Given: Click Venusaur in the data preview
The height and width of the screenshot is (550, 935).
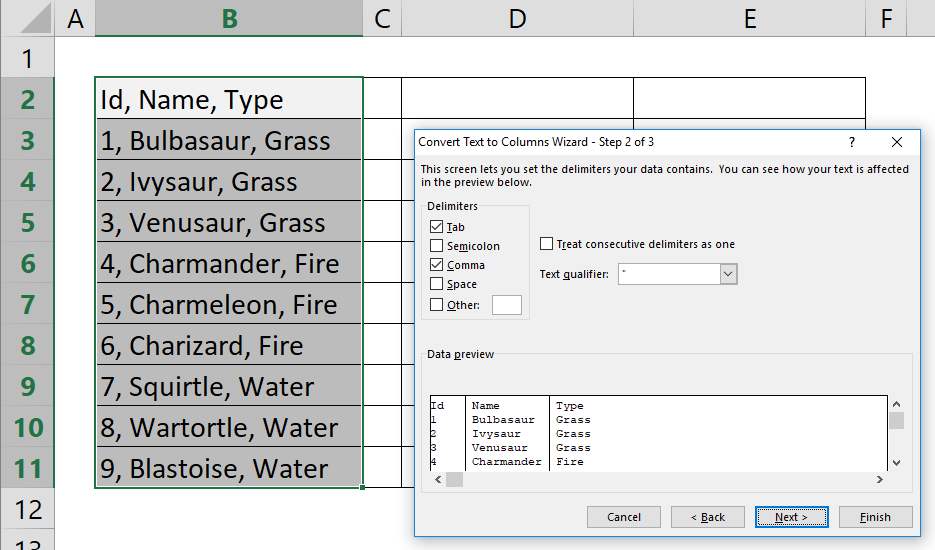Looking at the screenshot, I should [500, 447].
